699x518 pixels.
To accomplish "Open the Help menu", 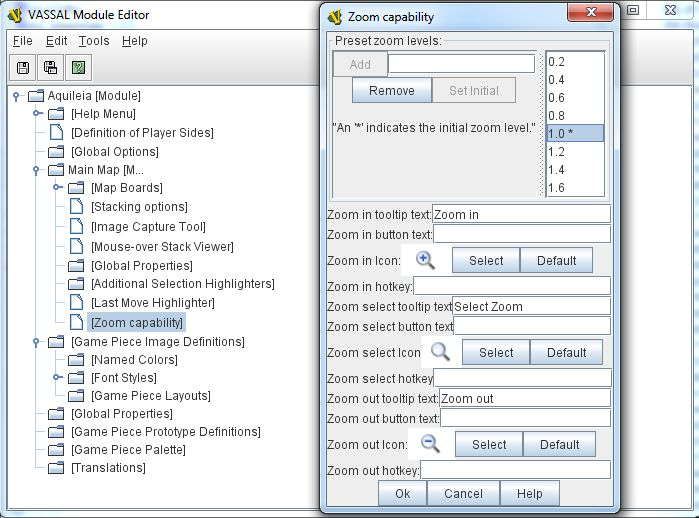I will [135, 41].
